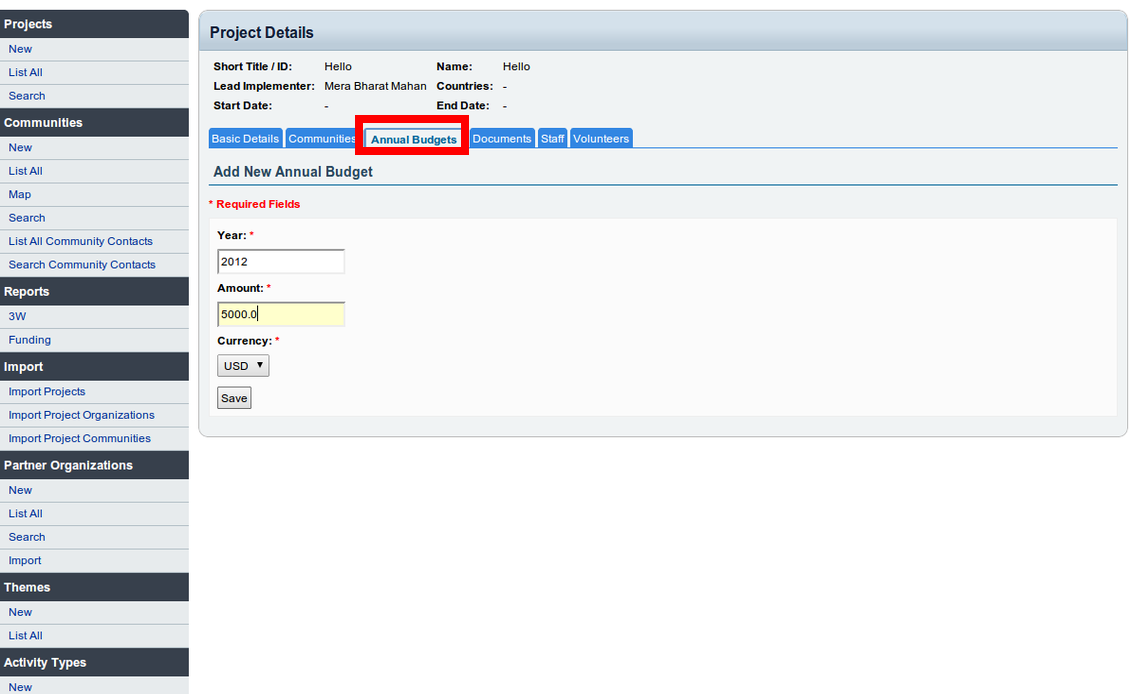1131x694 pixels.
Task: Switch to the Documents tab
Action: [x=501, y=139]
